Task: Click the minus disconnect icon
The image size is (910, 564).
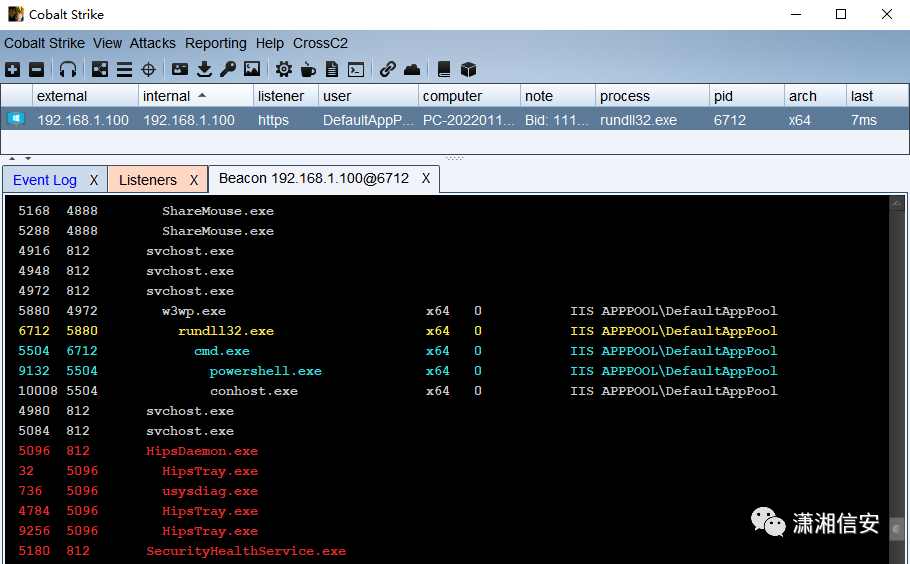Action: [x=37, y=70]
